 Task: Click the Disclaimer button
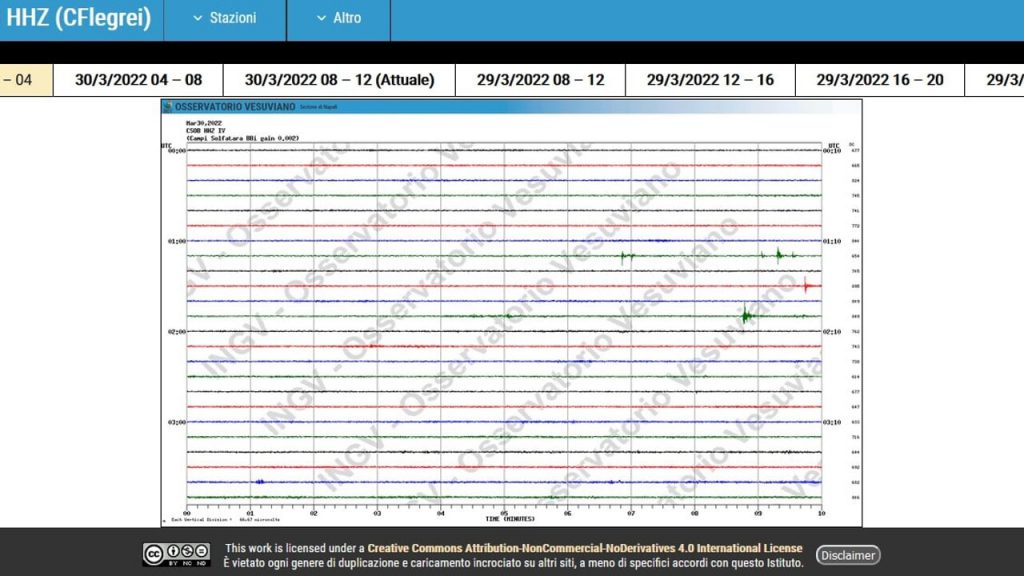coord(848,555)
